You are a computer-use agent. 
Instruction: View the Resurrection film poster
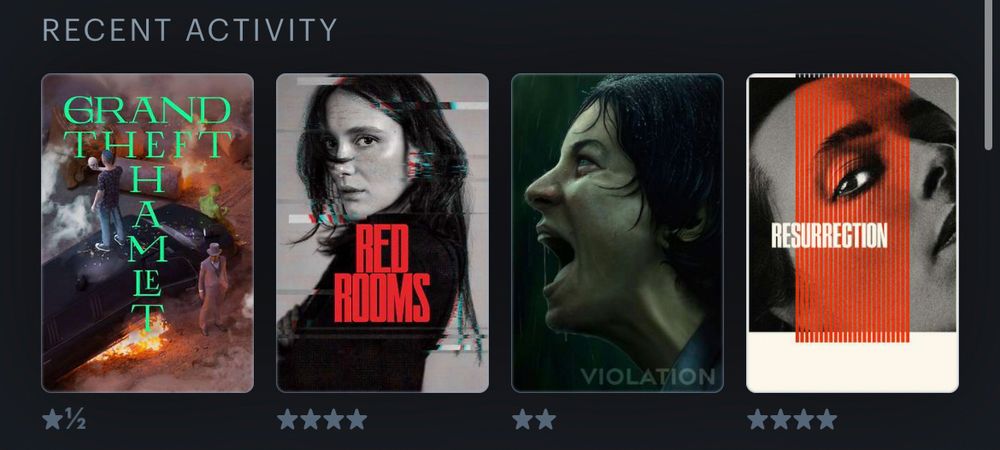pos(853,233)
